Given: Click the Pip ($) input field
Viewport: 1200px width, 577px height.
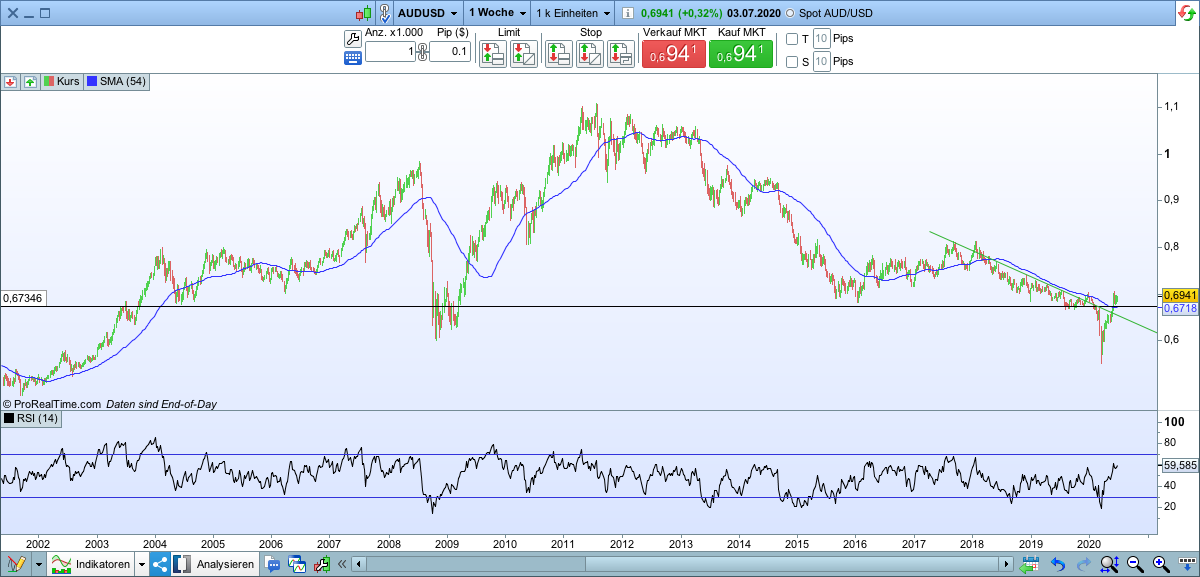Looking at the screenshot, I should click(x=450, y=52).
